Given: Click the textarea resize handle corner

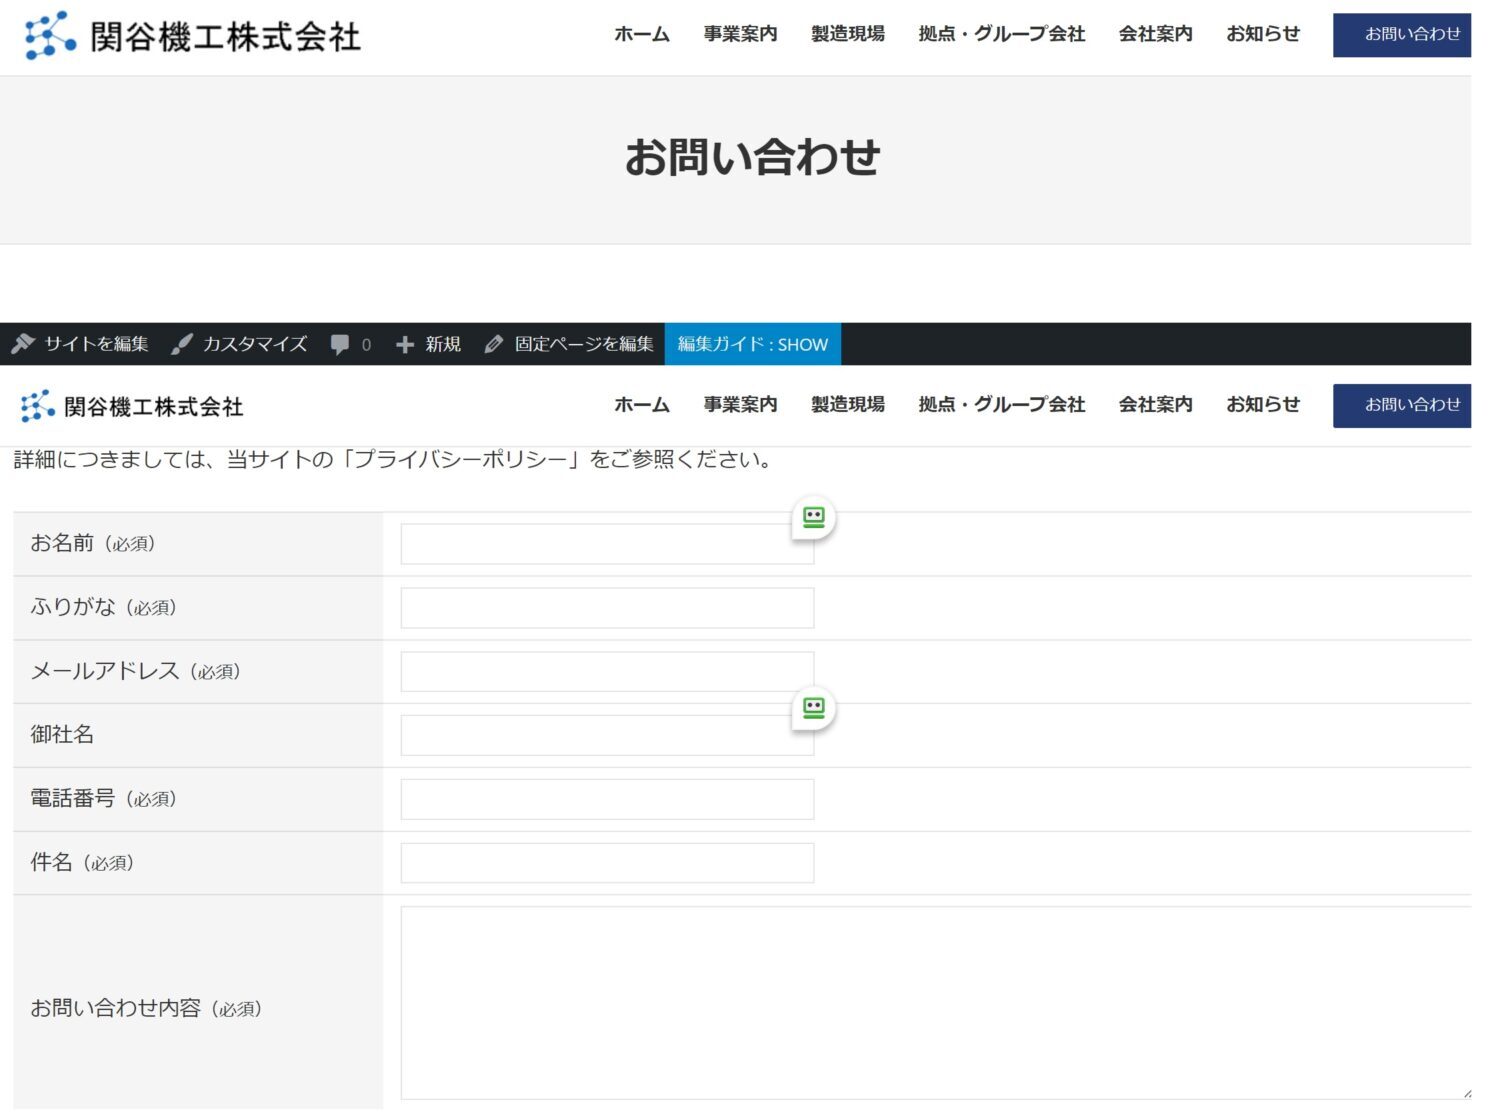Looking at the screenshot, I should coord(1465,1094).
